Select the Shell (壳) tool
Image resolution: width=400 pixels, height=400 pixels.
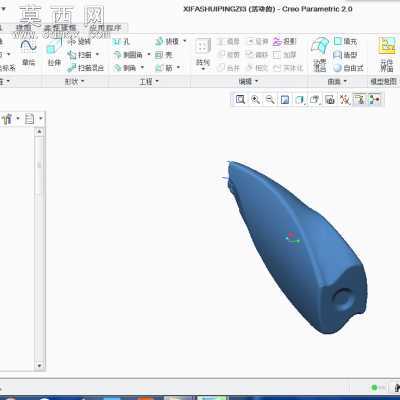pos(164,55)
